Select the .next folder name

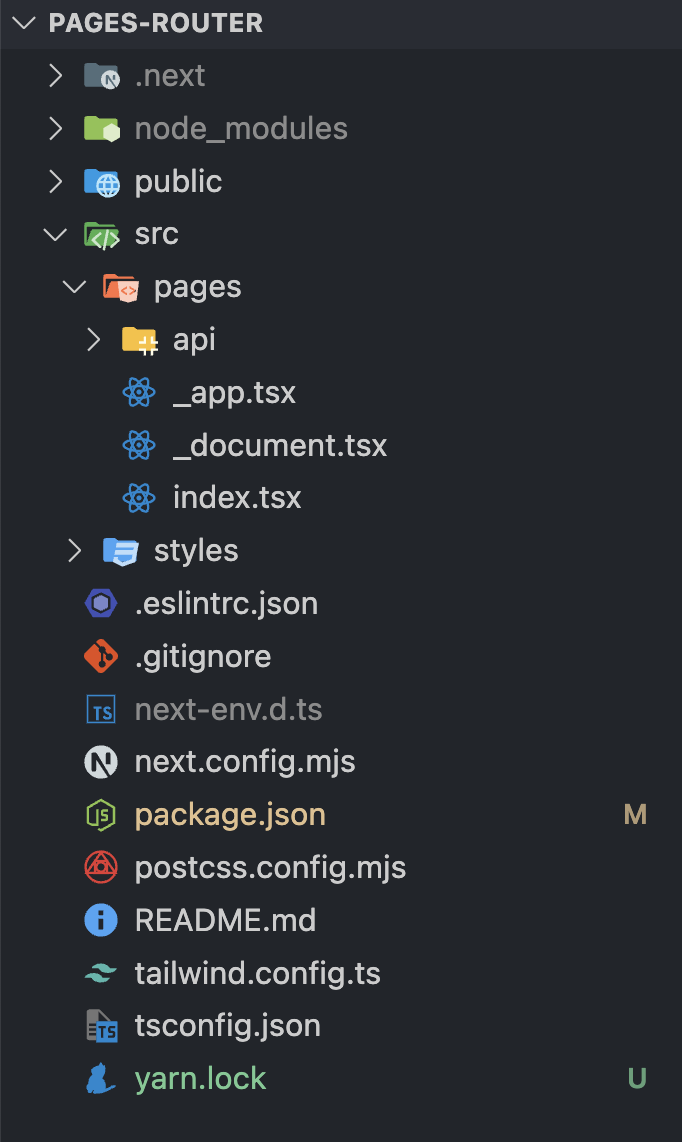coord(170,76)
